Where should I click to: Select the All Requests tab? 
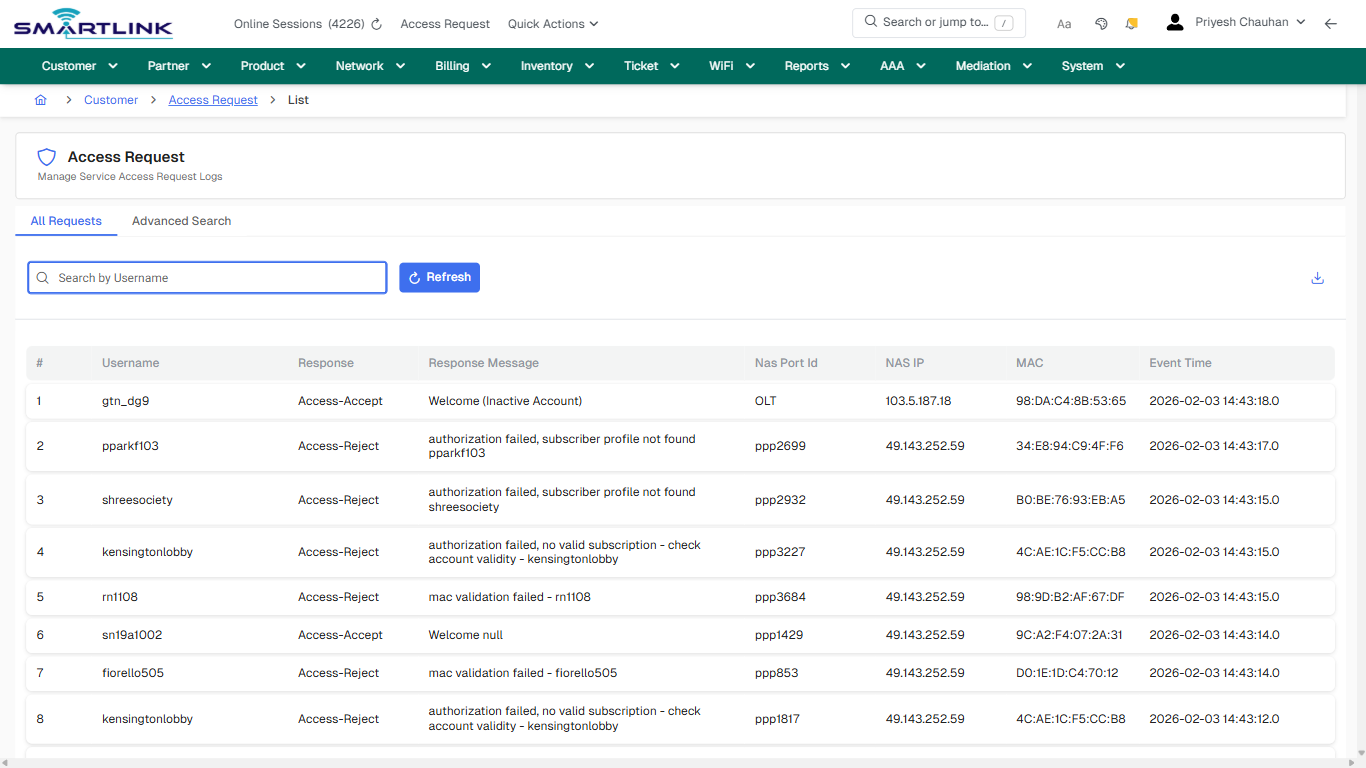coord(66,221)
